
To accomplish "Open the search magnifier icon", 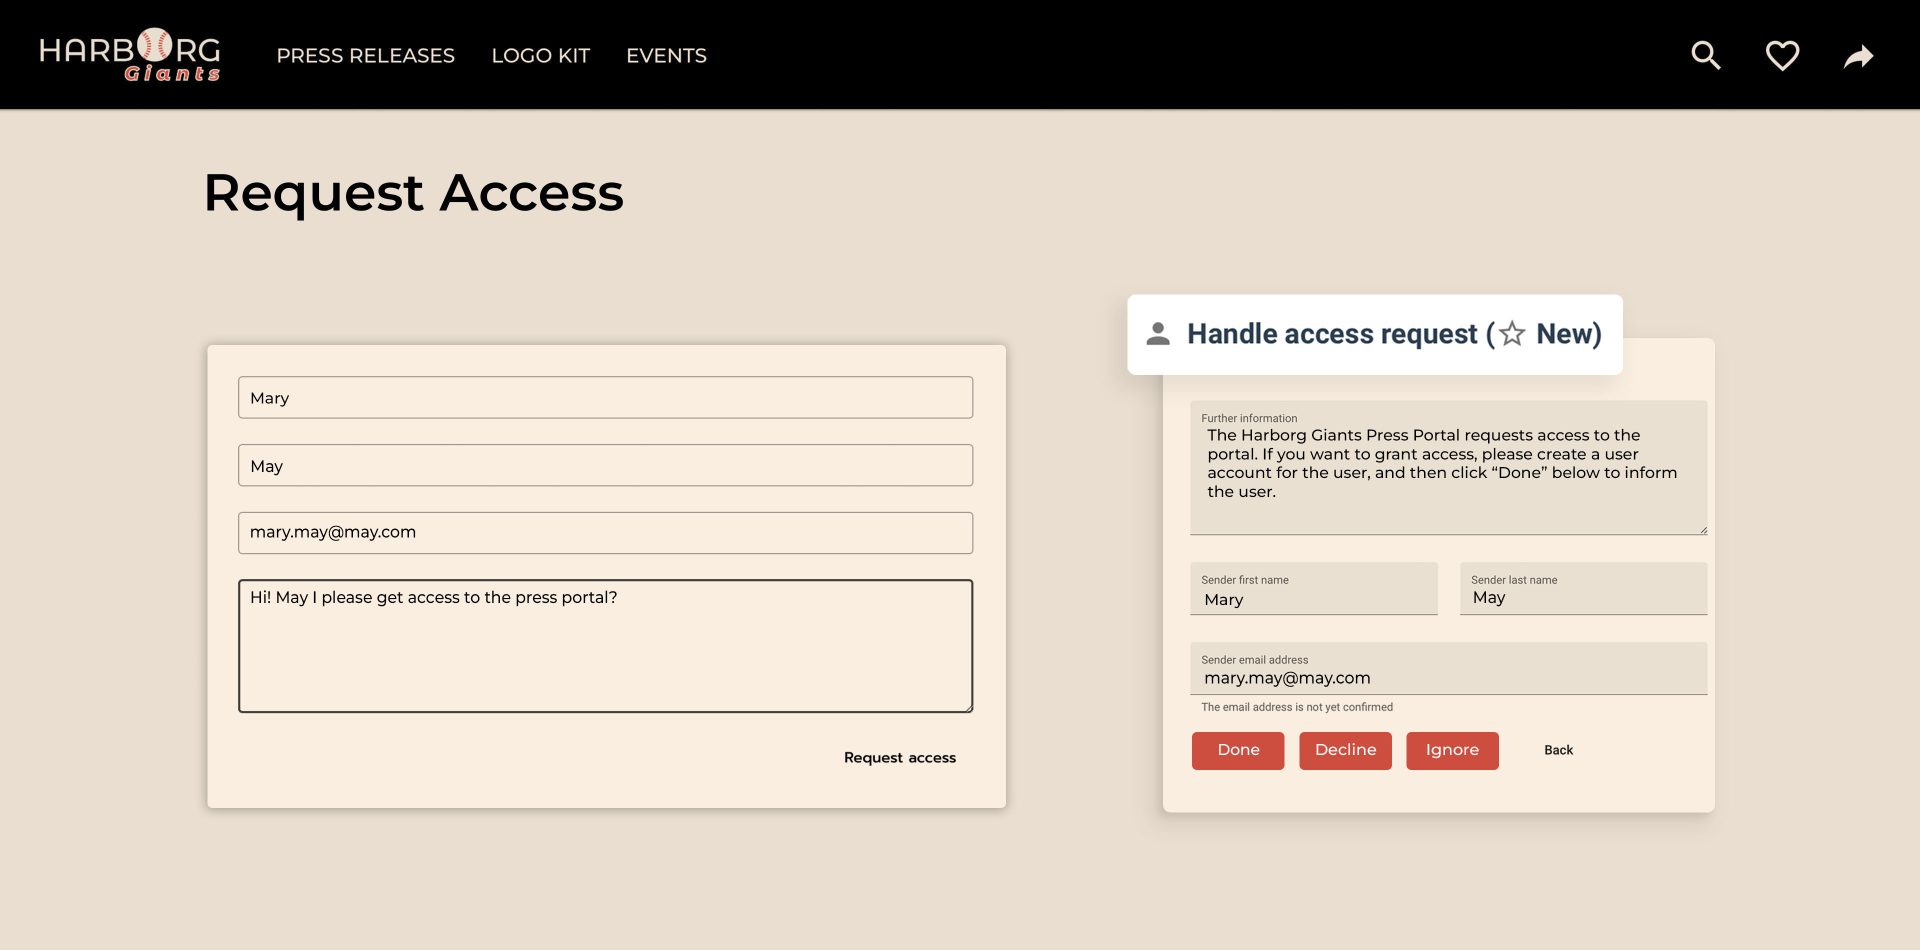I will point(1706,55).
